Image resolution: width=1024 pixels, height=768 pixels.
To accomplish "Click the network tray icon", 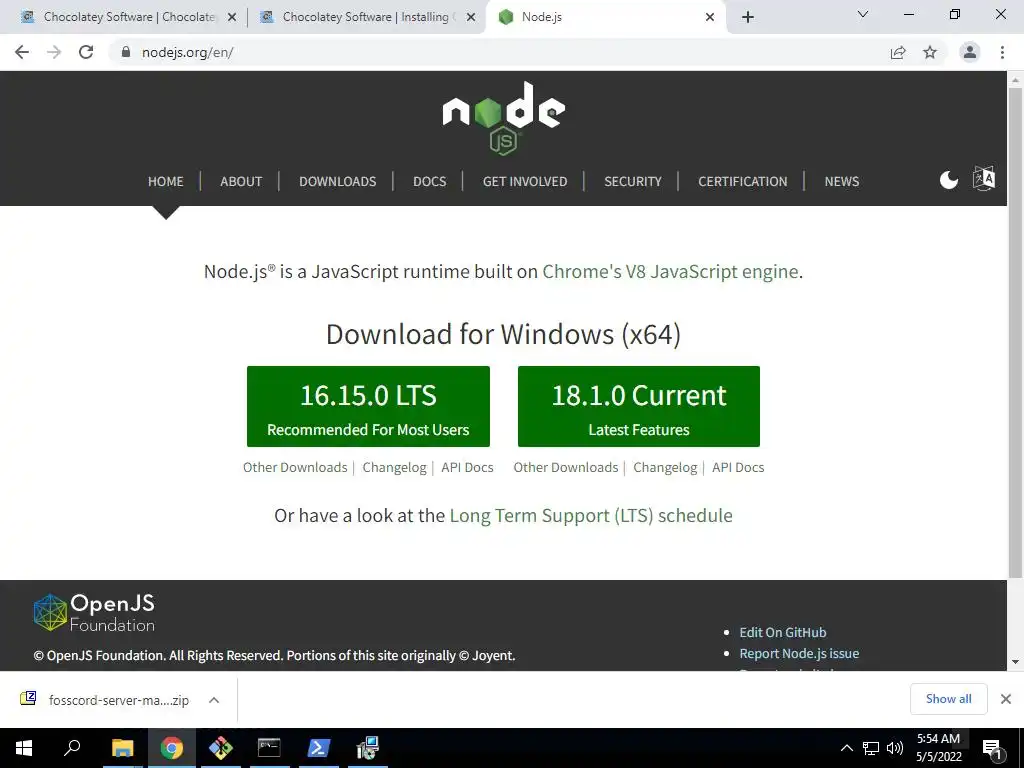I will [x=871, y=748].
